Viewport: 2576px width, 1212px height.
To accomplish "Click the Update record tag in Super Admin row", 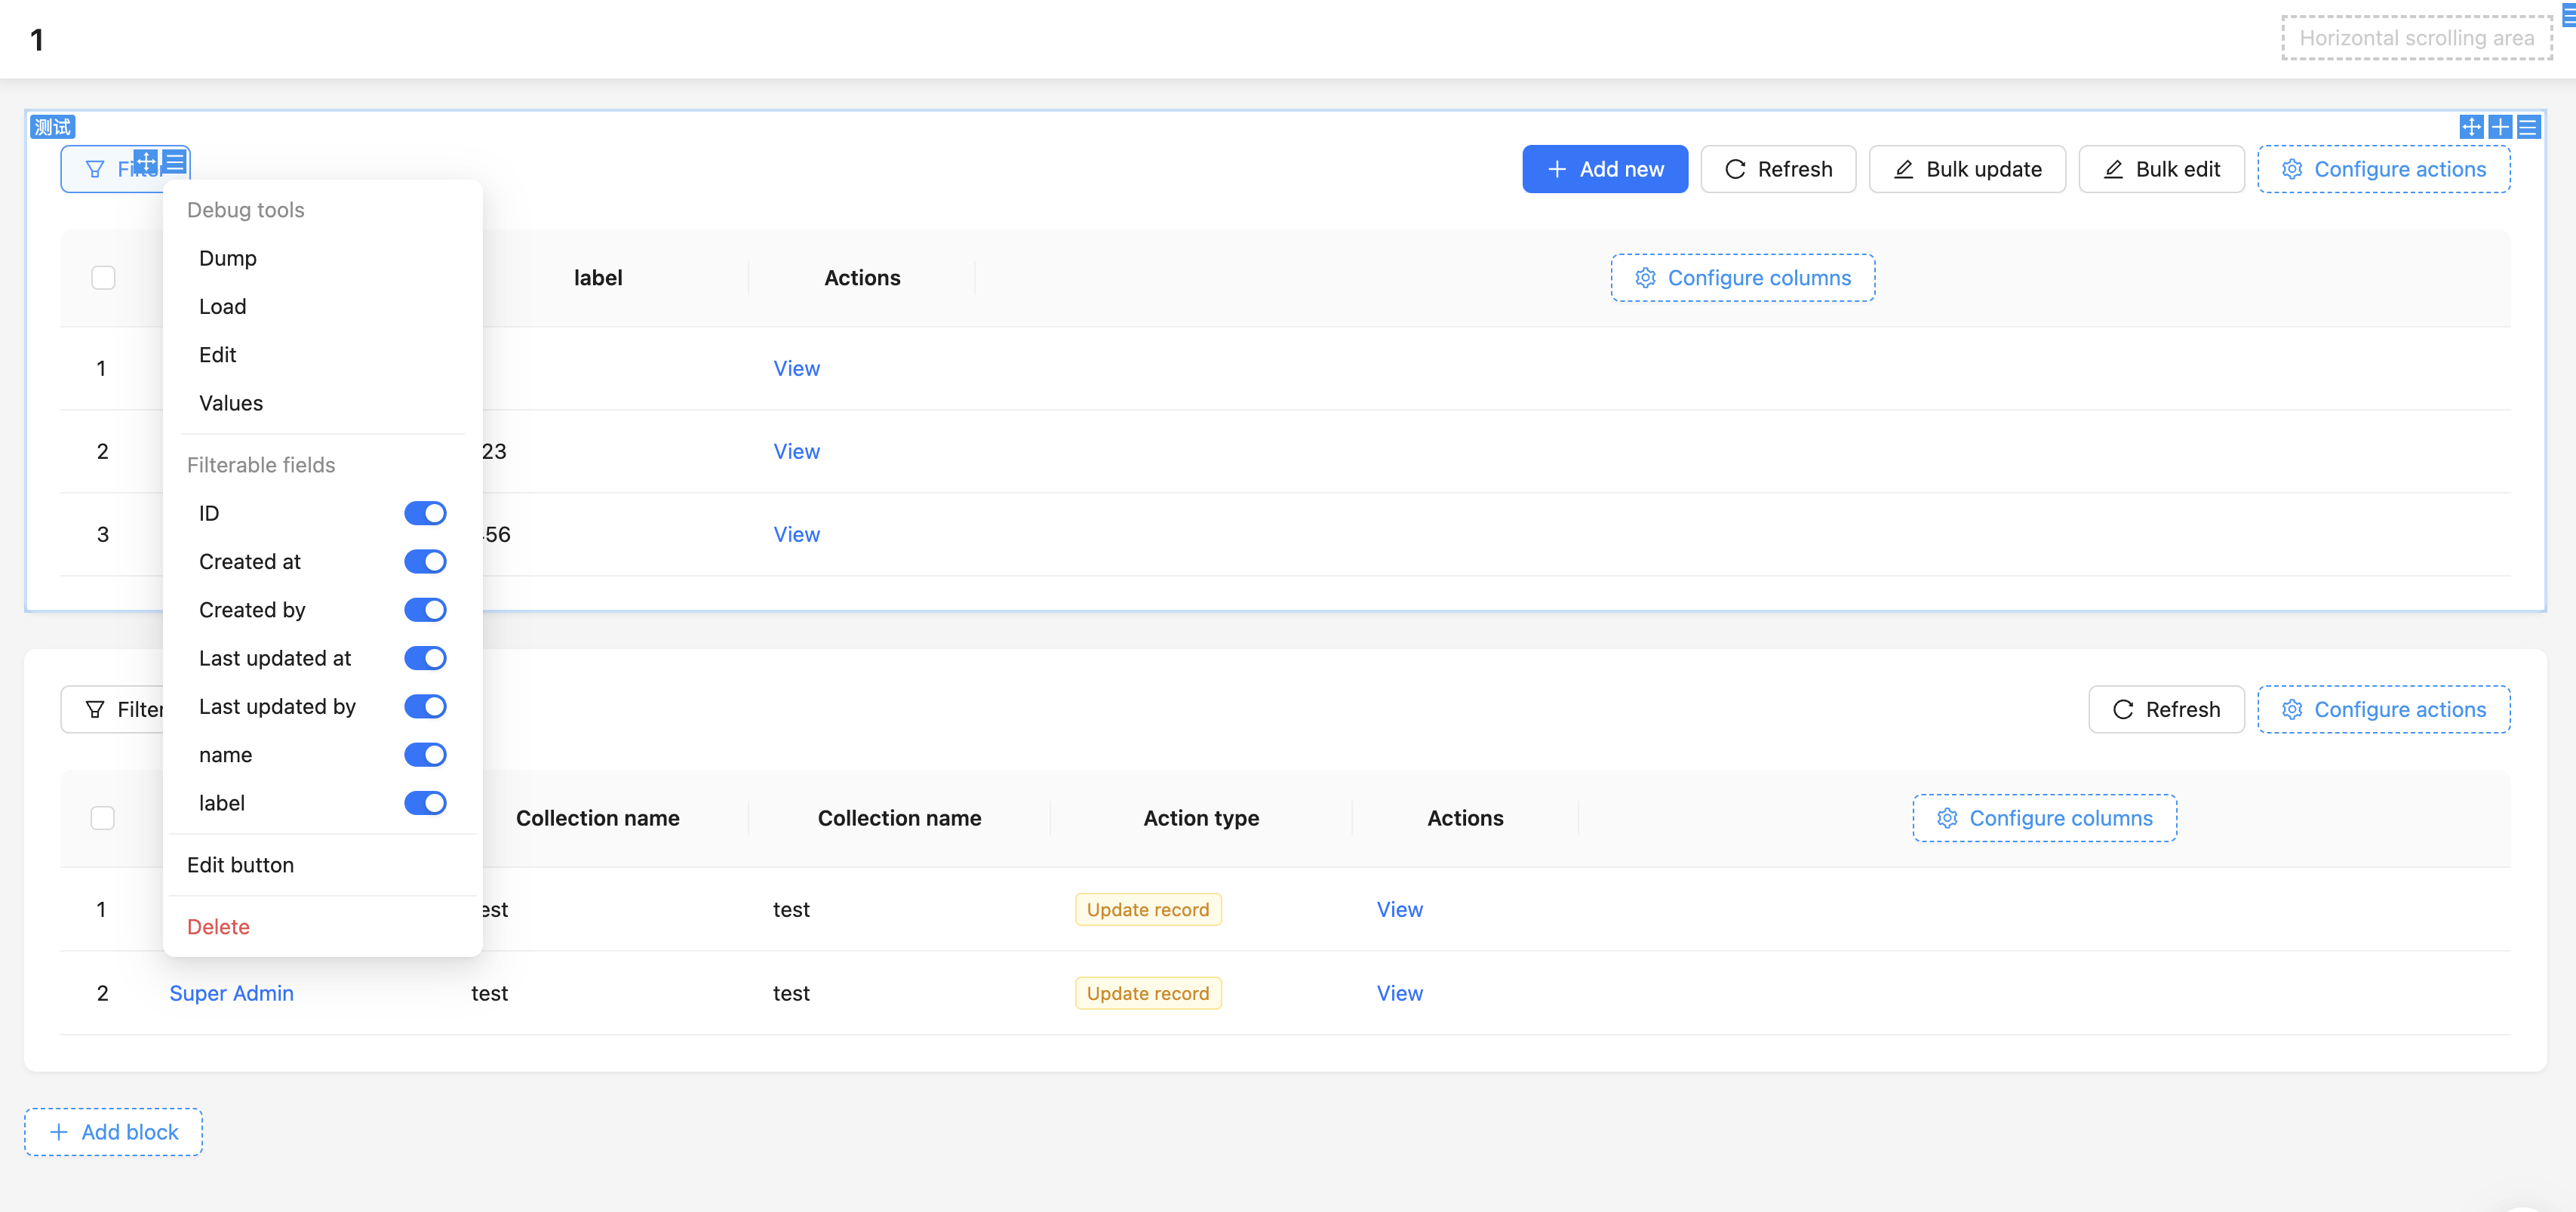I will tap(1148, 993).
